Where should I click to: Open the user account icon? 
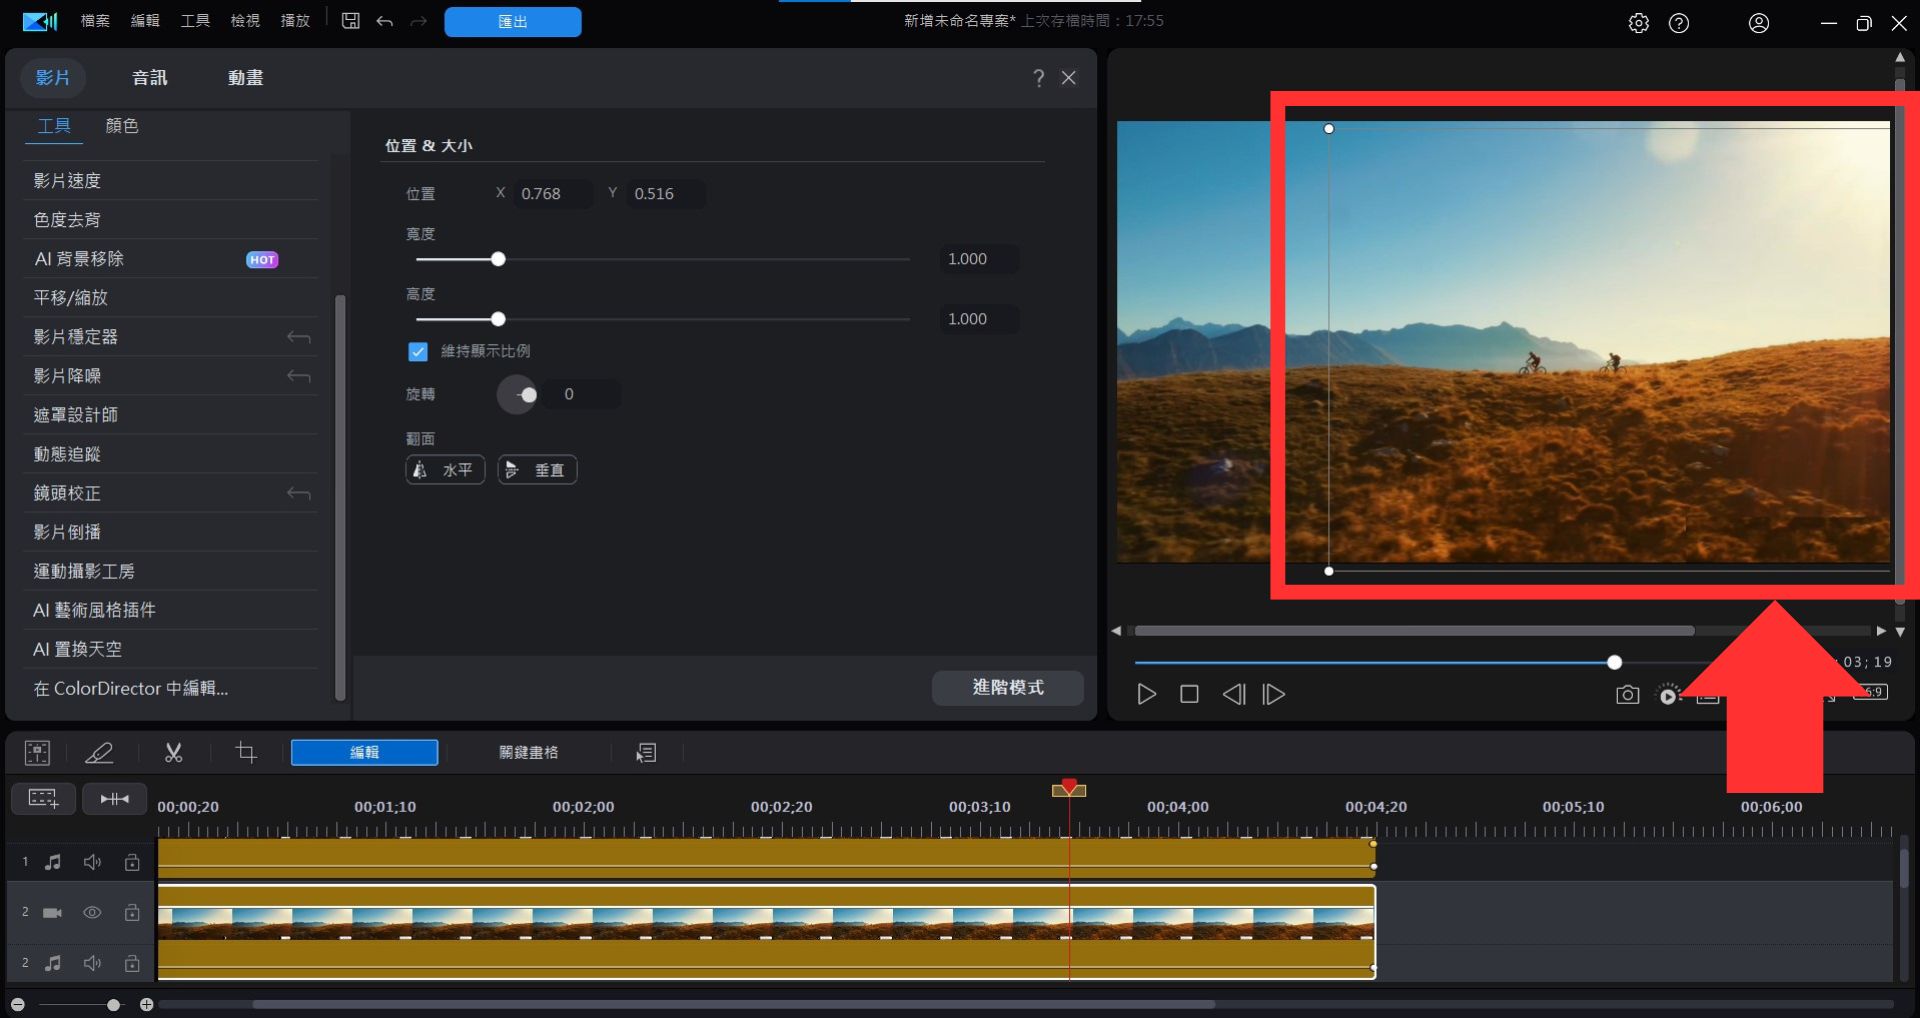(1759, 23)
